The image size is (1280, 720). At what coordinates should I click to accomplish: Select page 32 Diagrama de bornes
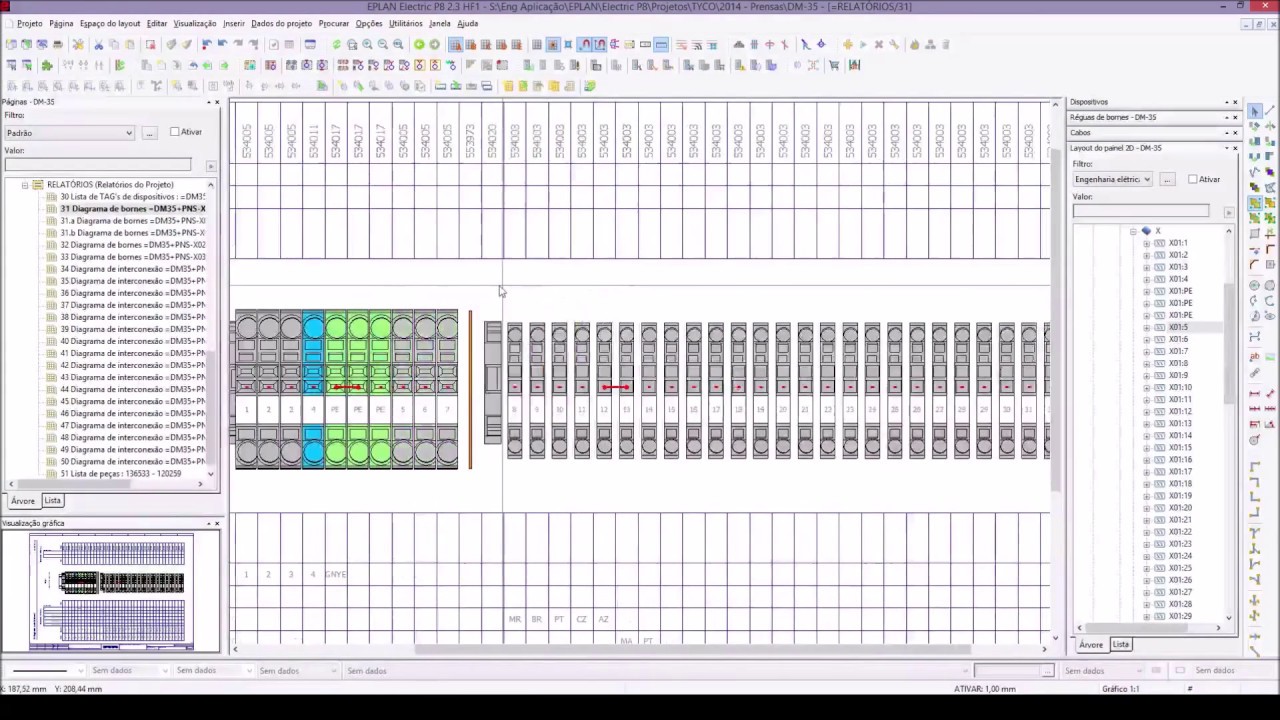[x=132, y=245]
